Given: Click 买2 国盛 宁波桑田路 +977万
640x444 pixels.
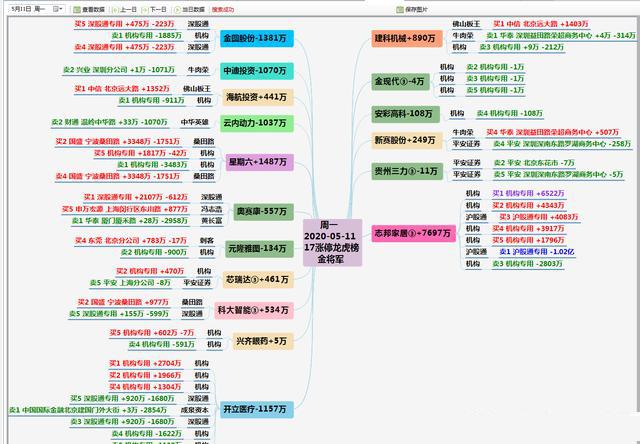Looking at the screenshot, I should [x=123, y=303].
